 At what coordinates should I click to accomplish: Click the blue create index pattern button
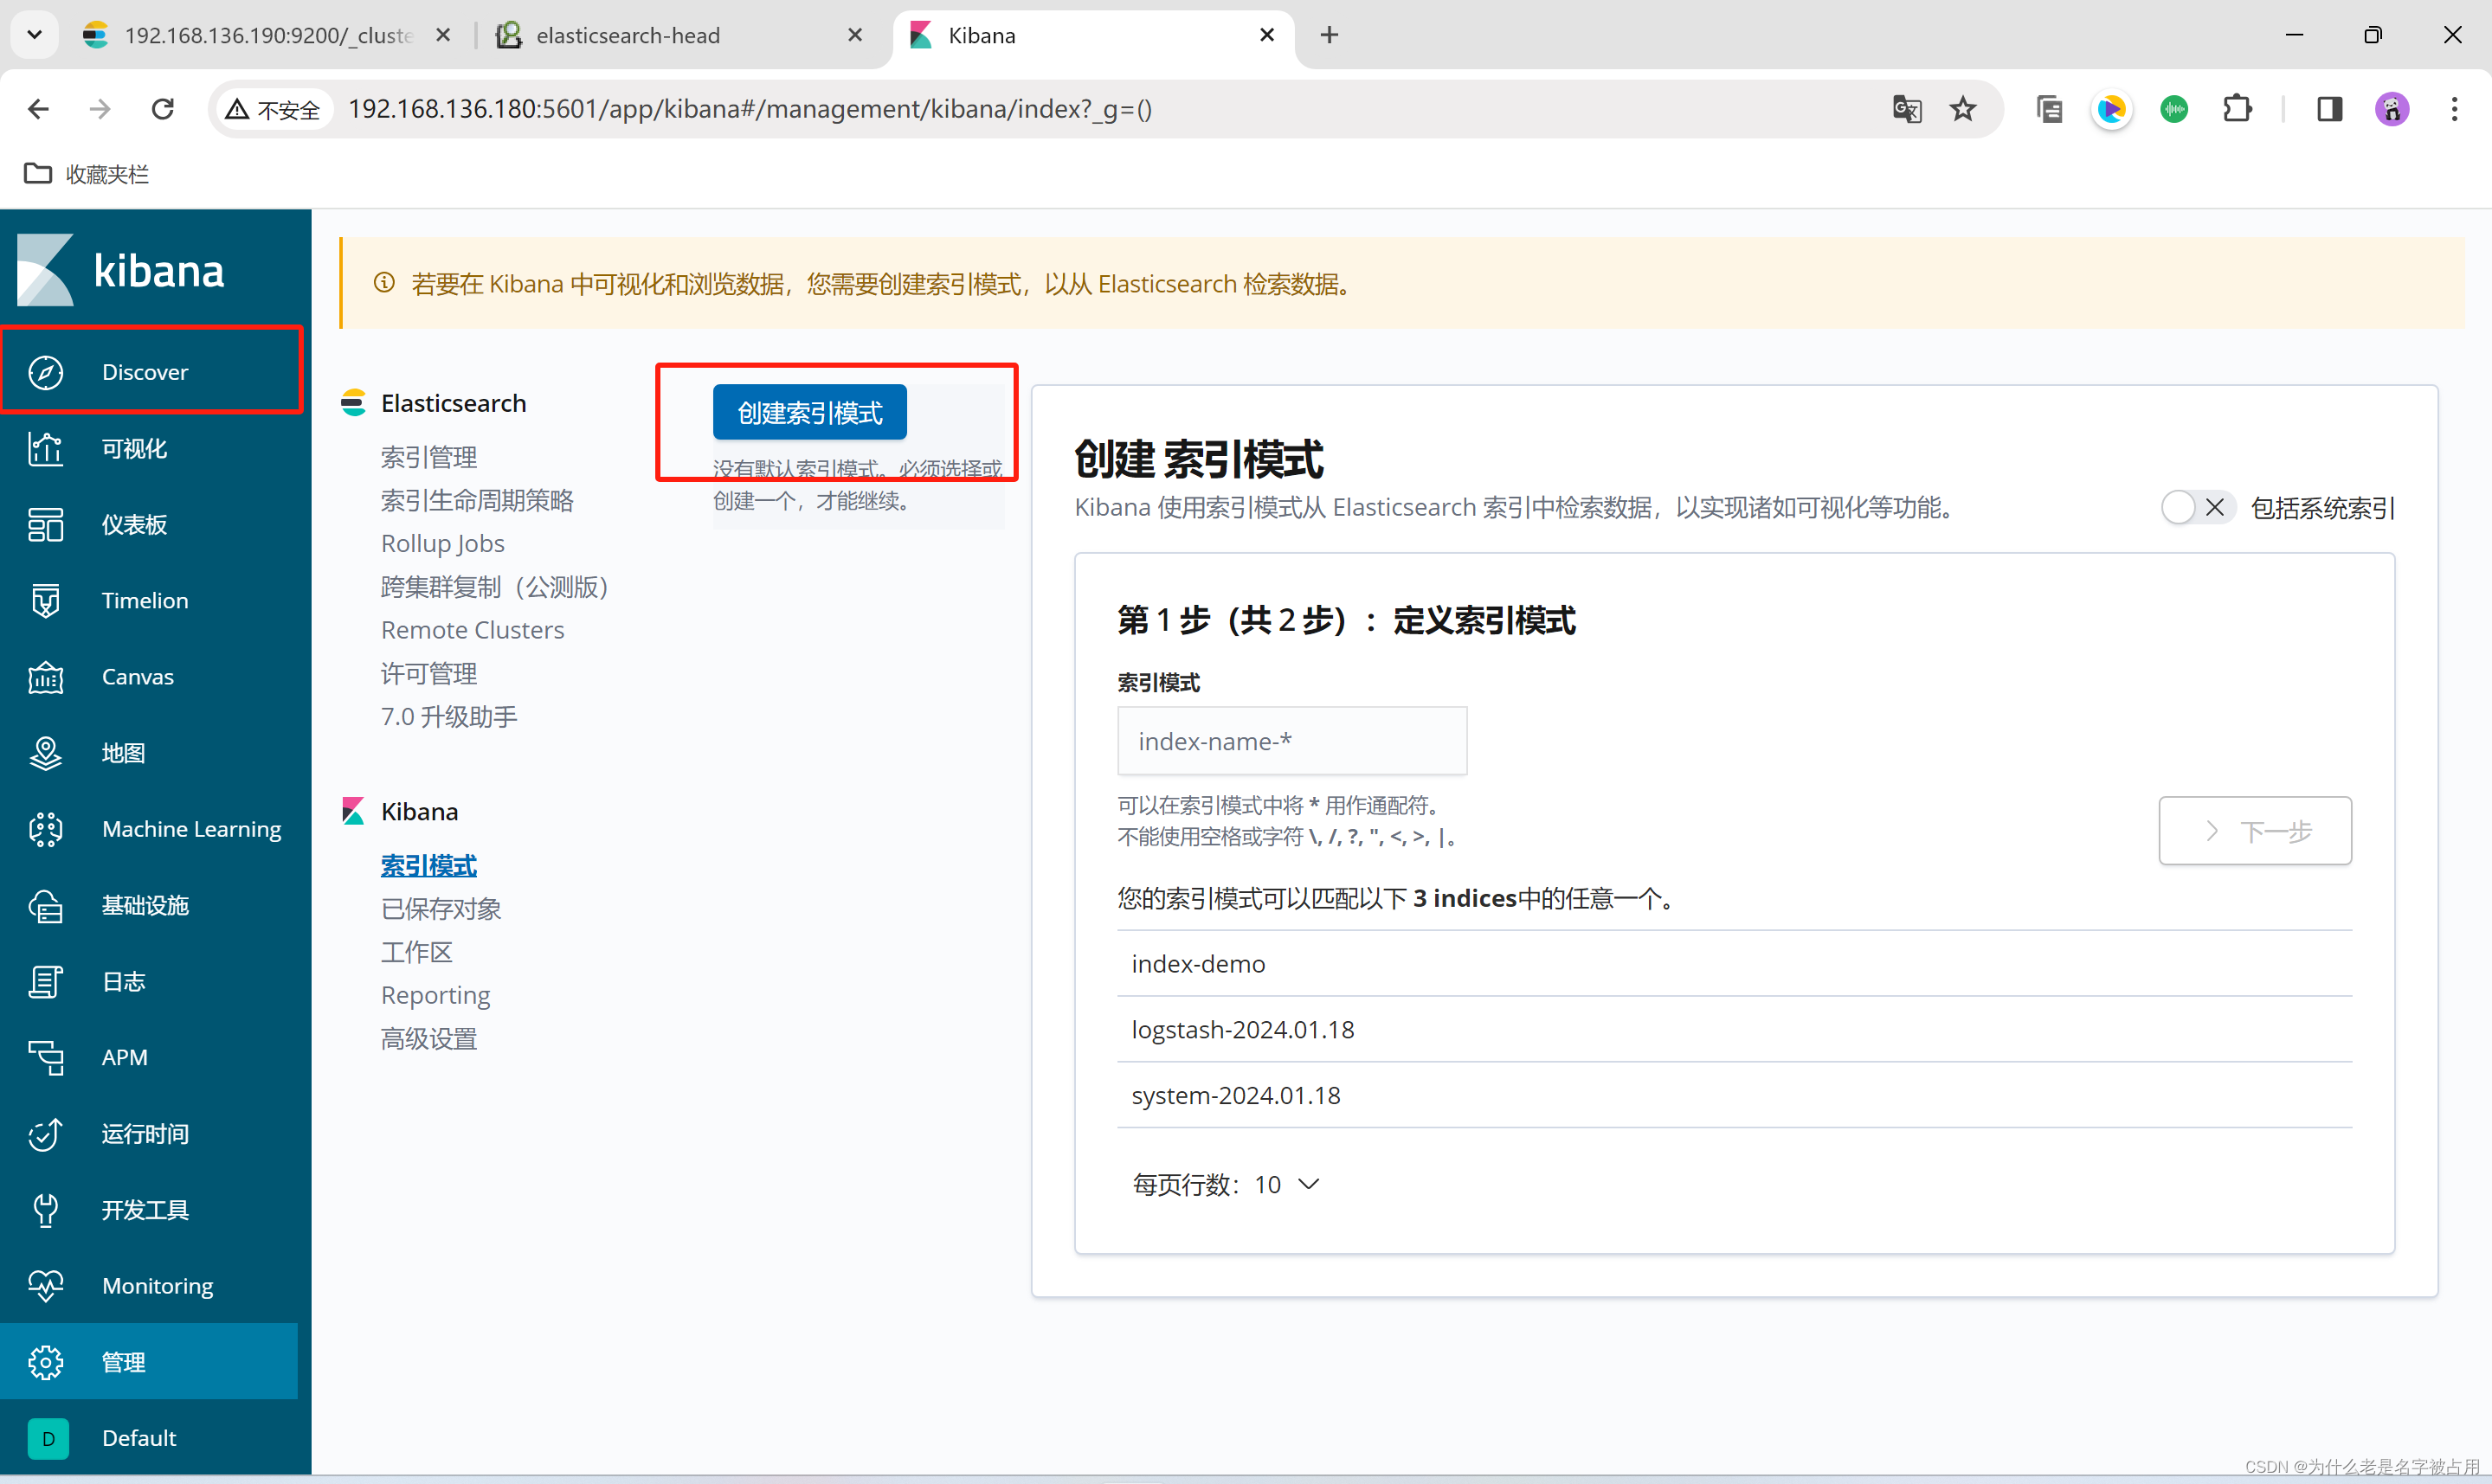(x=809, y=412)
